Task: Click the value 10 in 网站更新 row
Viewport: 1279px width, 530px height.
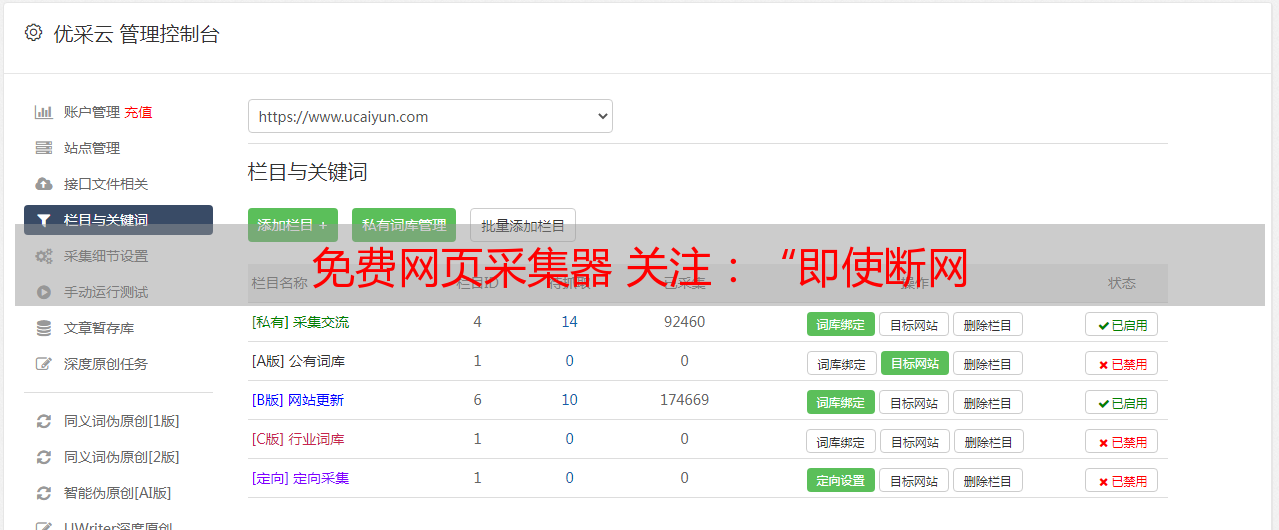Action: (569, 400)
